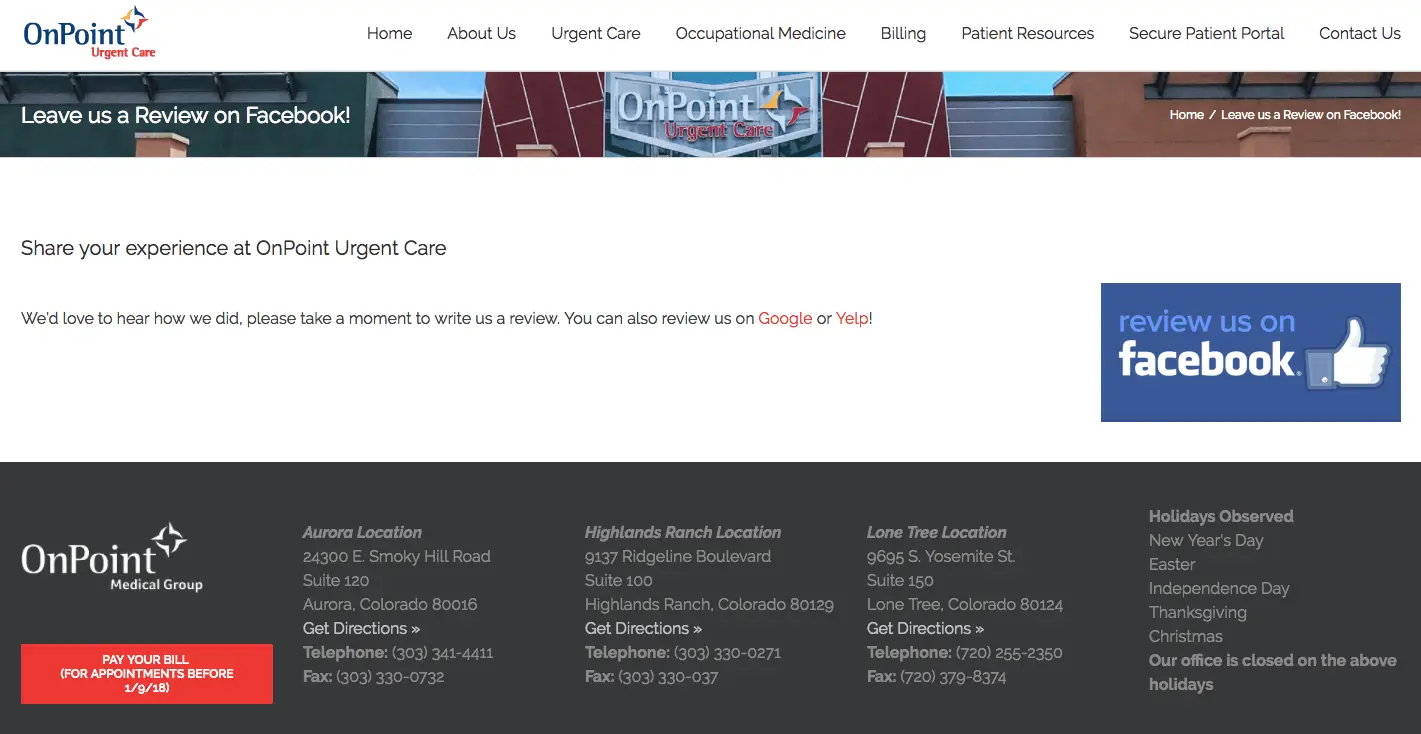The image size is (1421, 734).
Task: Click the address 9695 S. Yosemite St.
Action: 941,556
